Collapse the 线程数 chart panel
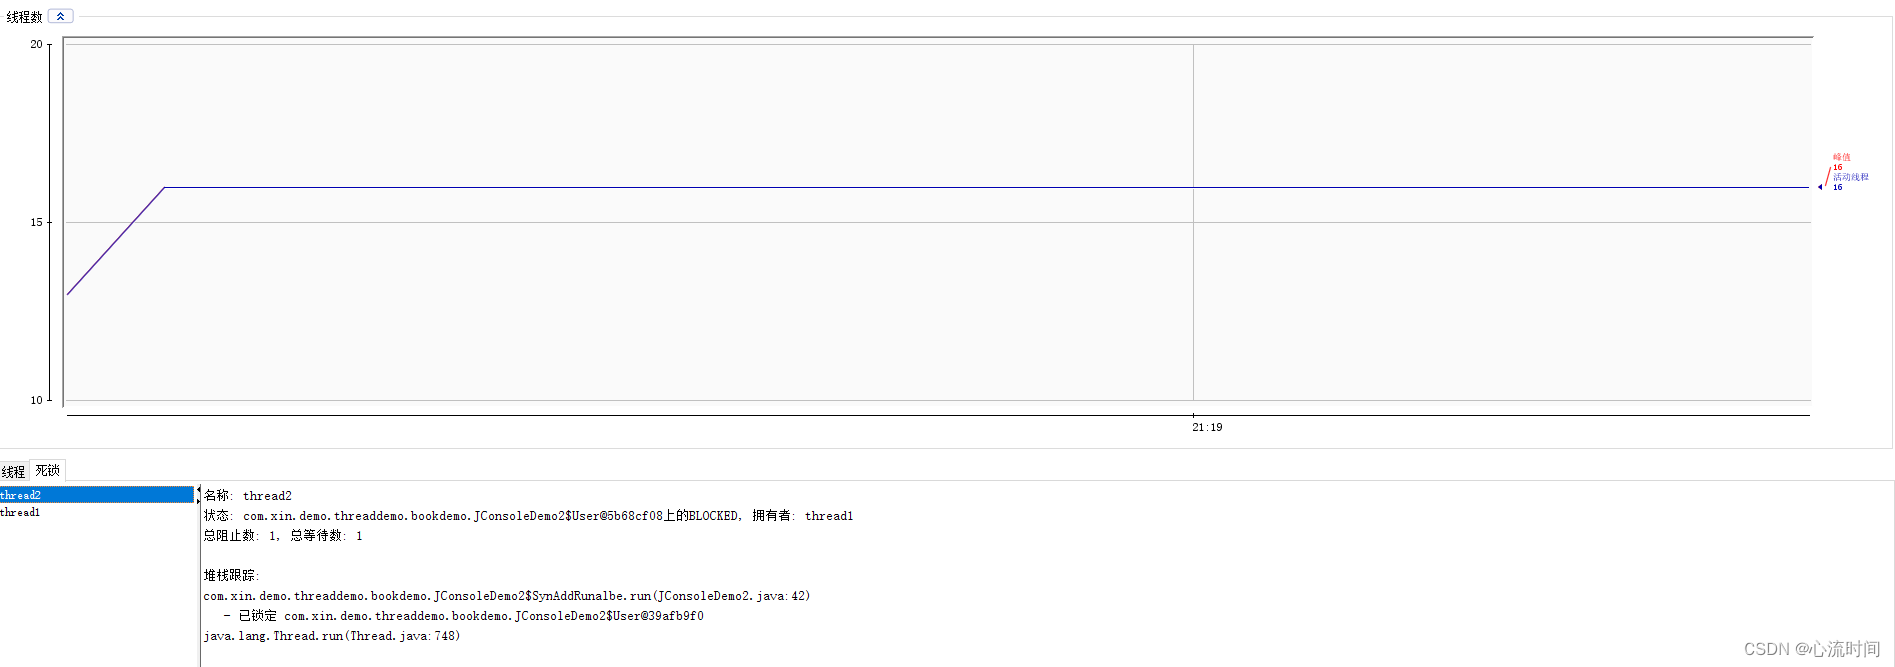The height and width of the screenshot is (667, 1895). 60,16
